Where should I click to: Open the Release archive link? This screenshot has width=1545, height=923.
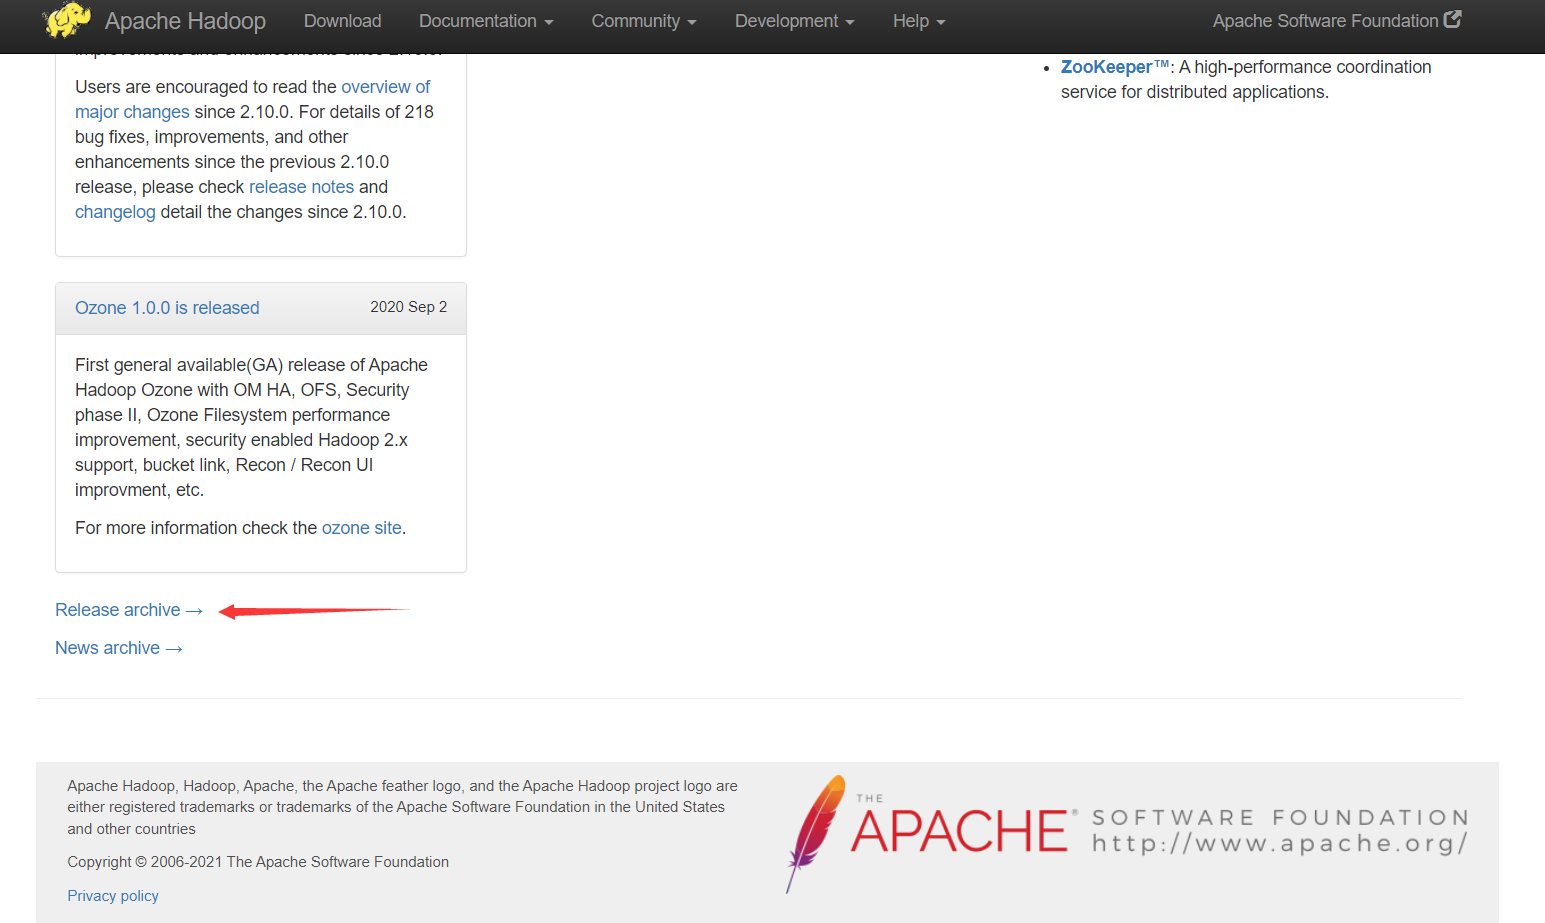(x=117, y=610)
